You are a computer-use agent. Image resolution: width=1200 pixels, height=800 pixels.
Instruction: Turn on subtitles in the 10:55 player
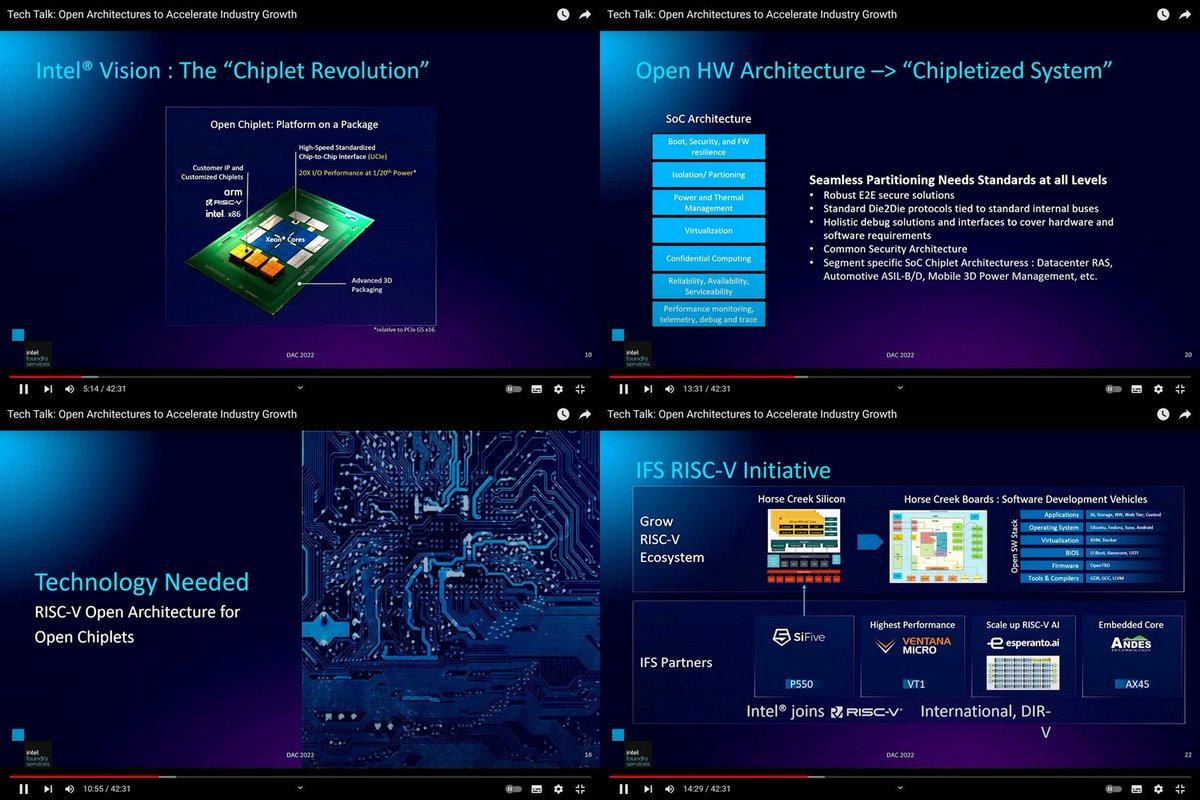[536, 788]
